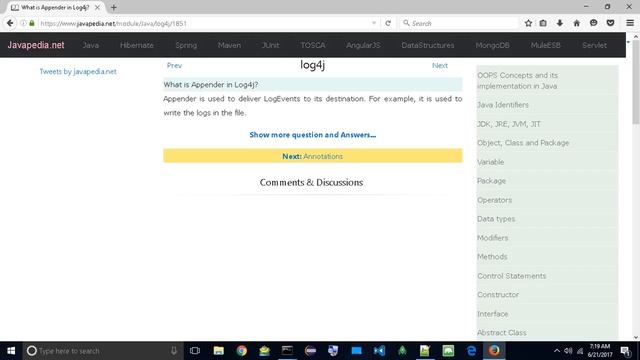
Task: Open File Explorer from the taskbar
Action: 218,351
